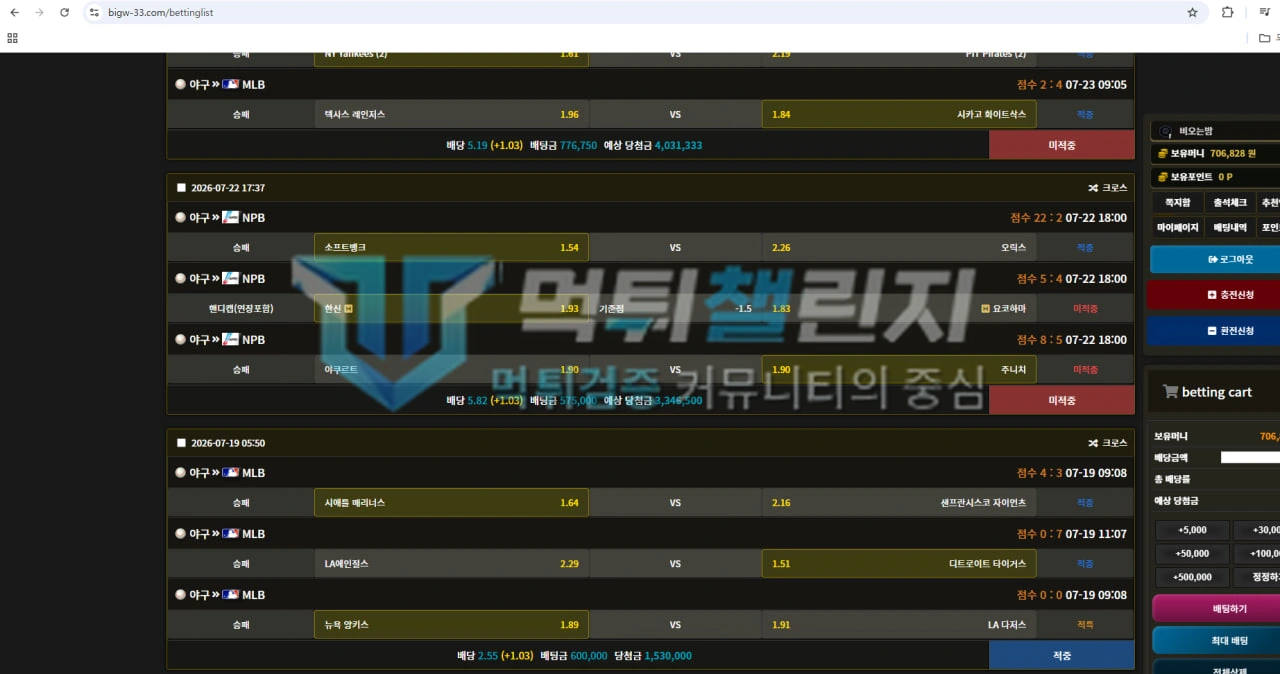Image resolution: width=1280 pixels, height=674 pixels.
Task: Click the red 미적중 status on the 776,750 bet
Action: tap(1062, 145)
